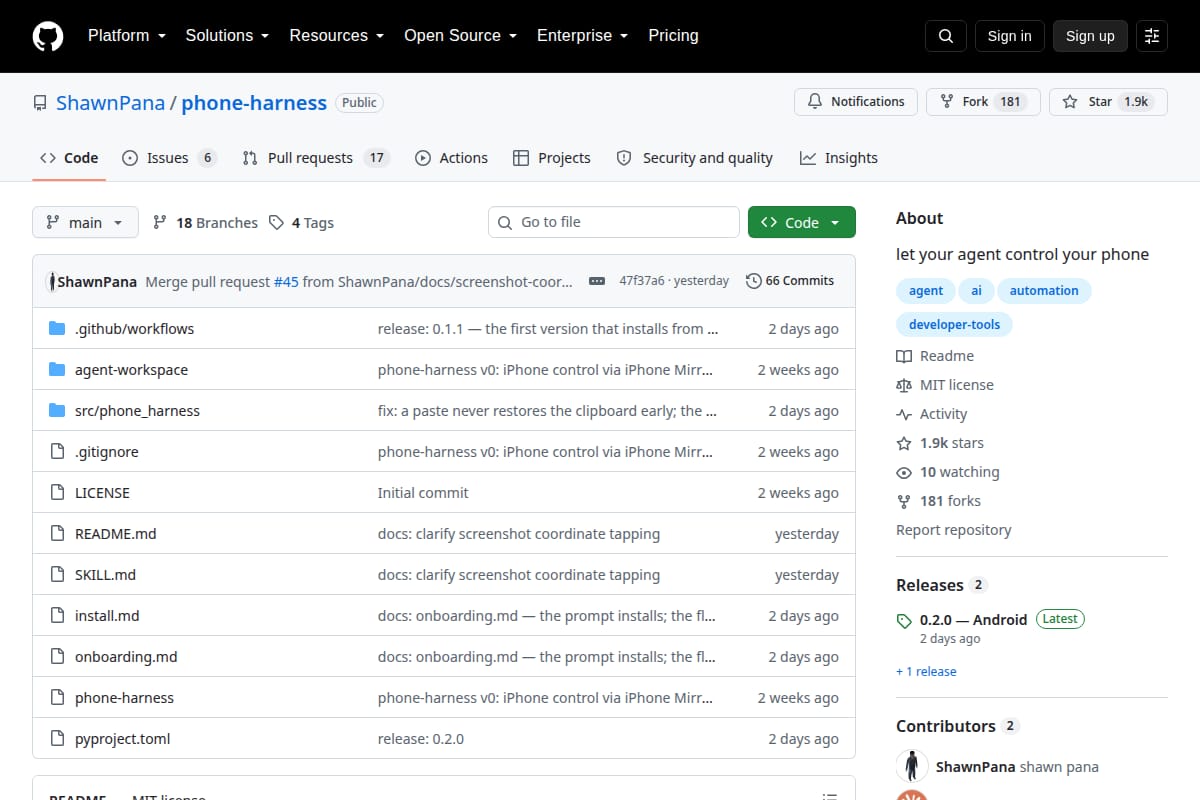
Task: Click the bell icon in Notifications
Action: 815,102
